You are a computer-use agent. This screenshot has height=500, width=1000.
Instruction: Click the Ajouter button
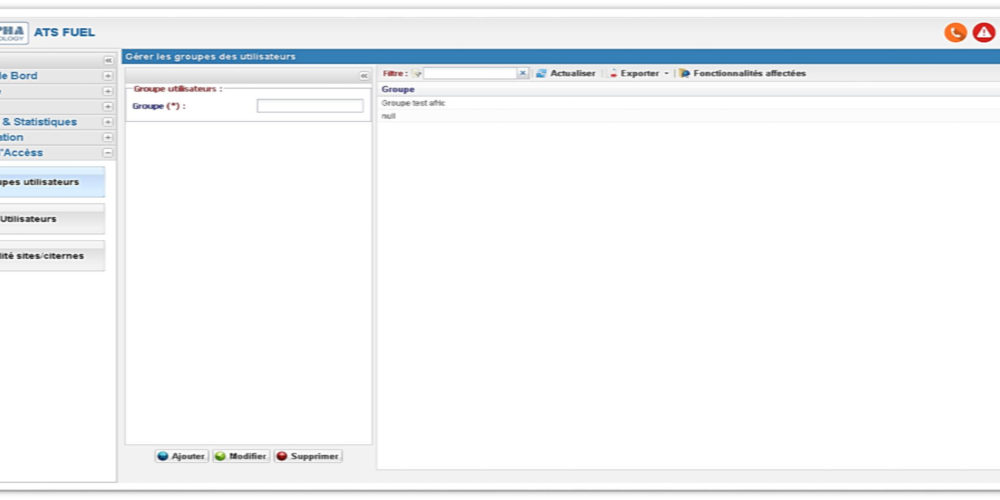181,456
